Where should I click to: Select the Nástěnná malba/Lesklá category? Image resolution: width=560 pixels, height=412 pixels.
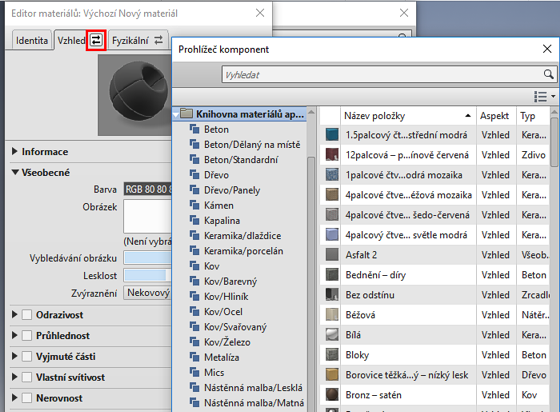pyautogui.click(x=253, y=387)
